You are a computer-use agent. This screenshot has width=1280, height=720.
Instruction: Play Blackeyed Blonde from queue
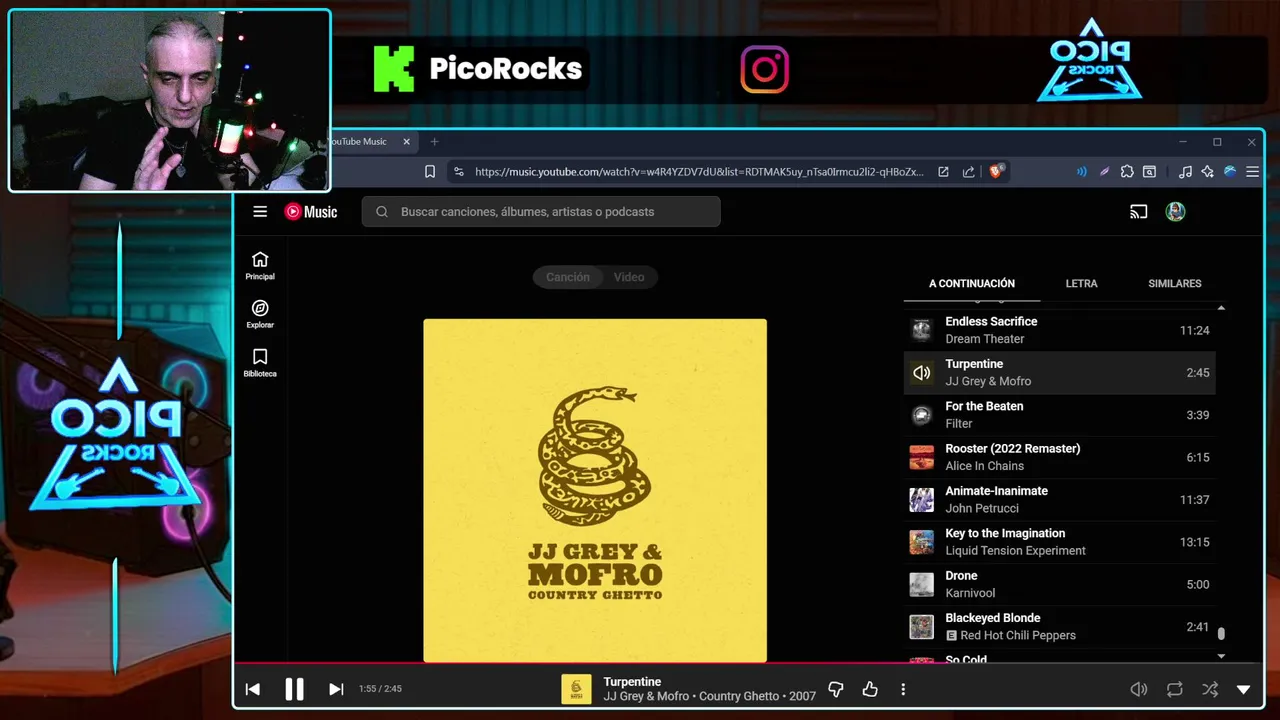(1059, 626)
